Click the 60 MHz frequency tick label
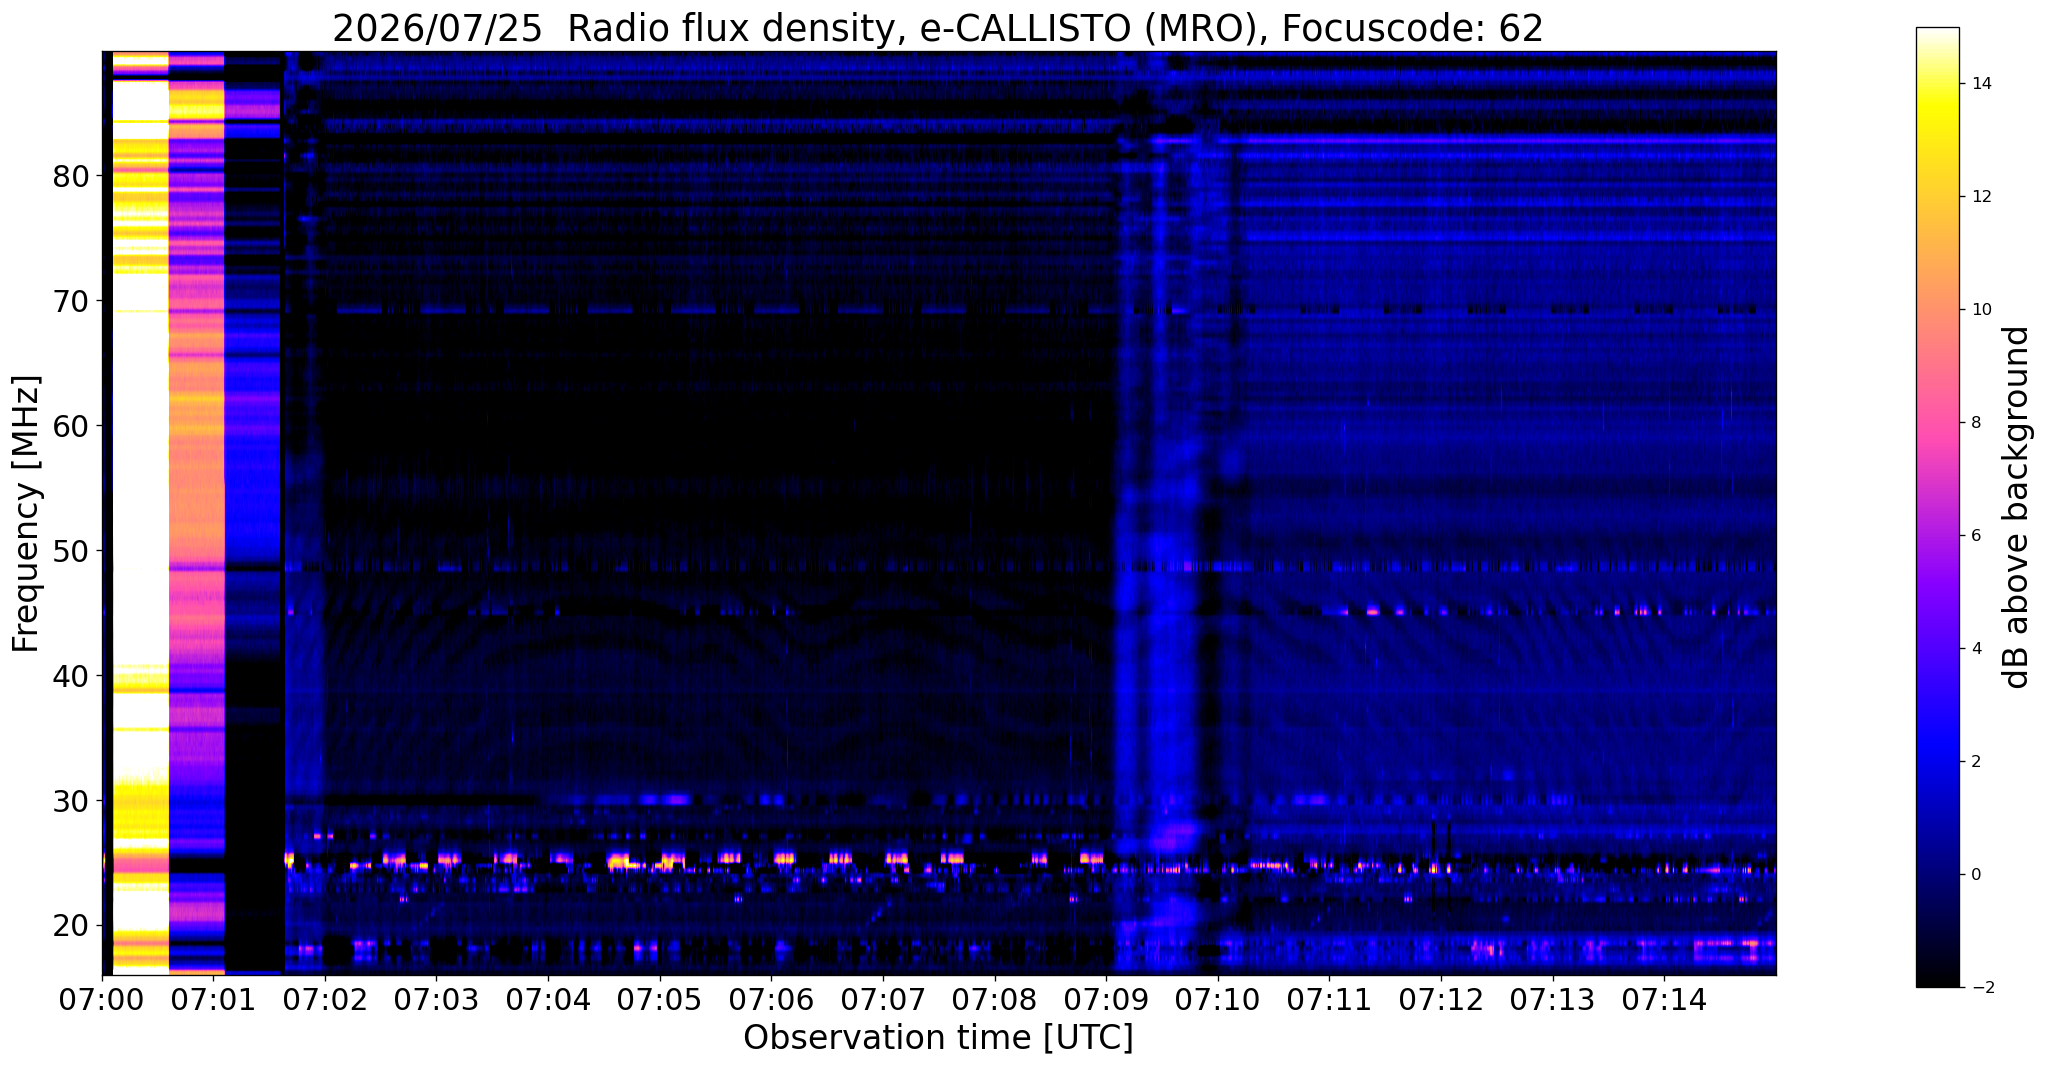The height and width of the screenshot is (1067, 2047). click(x=69, y=426)
